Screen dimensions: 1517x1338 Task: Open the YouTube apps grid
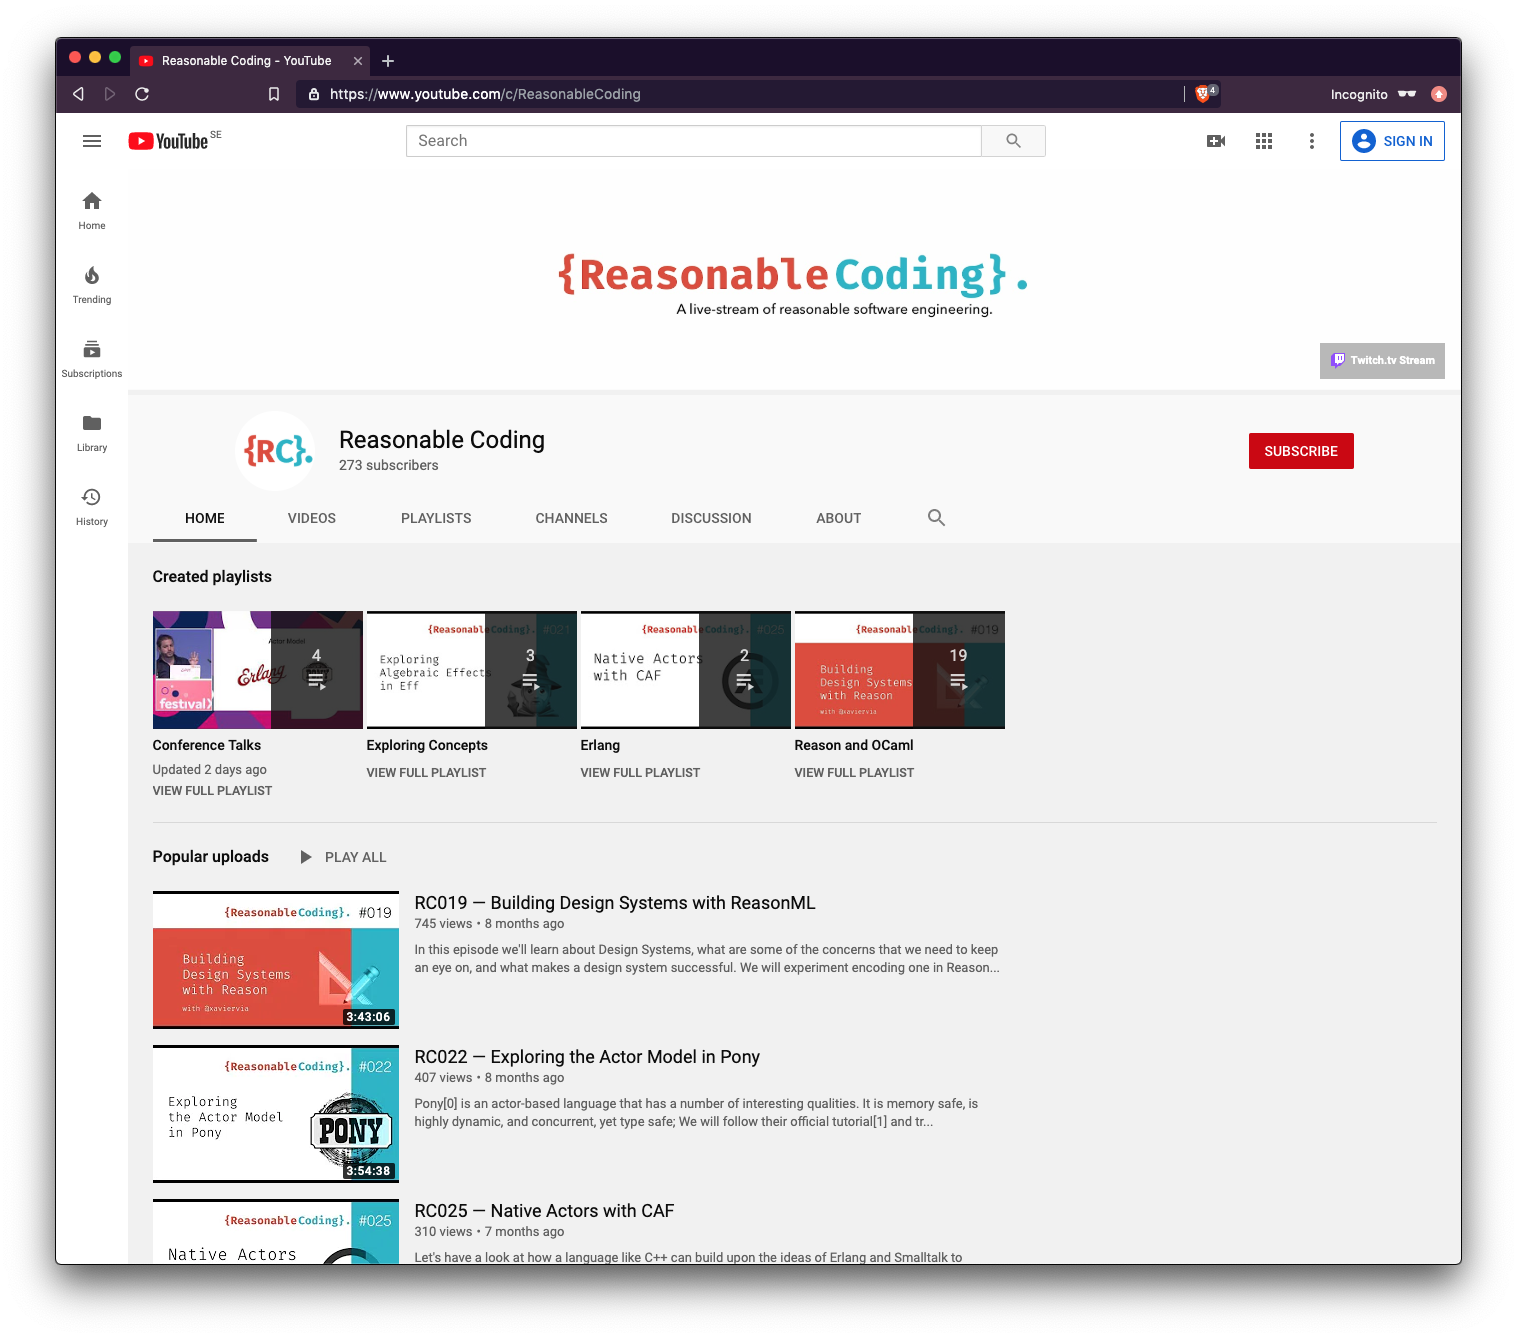tap(1263, 140)
